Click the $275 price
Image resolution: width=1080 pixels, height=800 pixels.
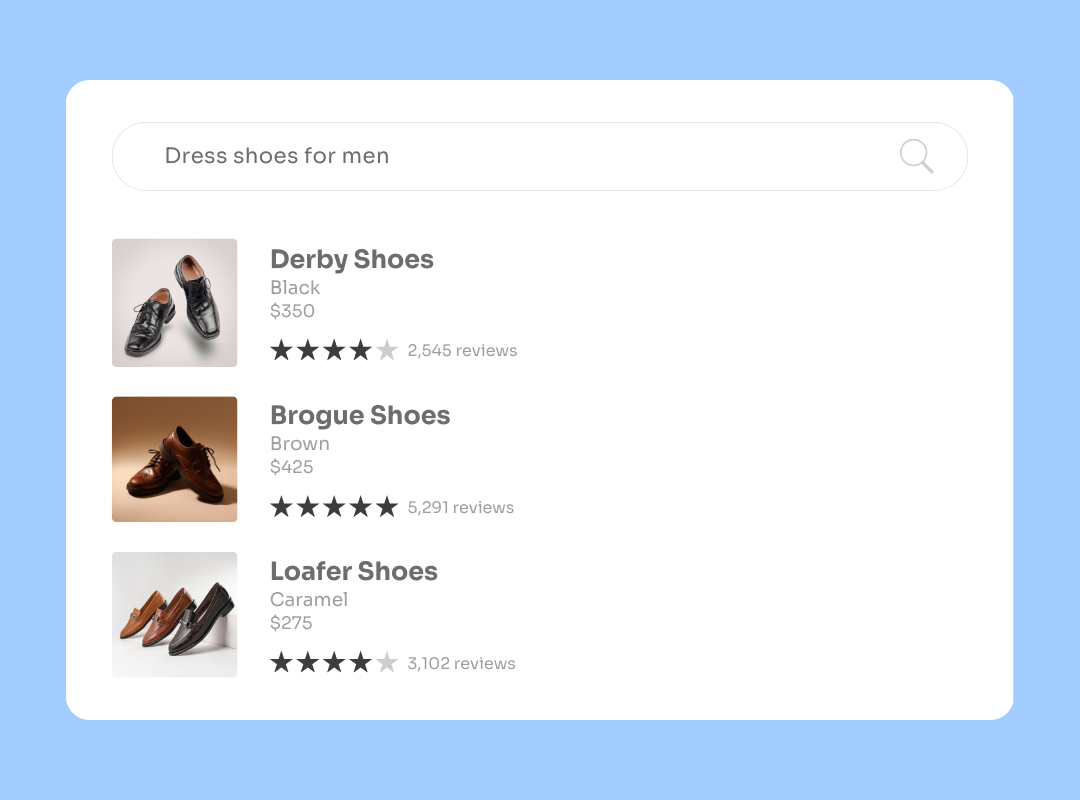(x=291, y=623)
